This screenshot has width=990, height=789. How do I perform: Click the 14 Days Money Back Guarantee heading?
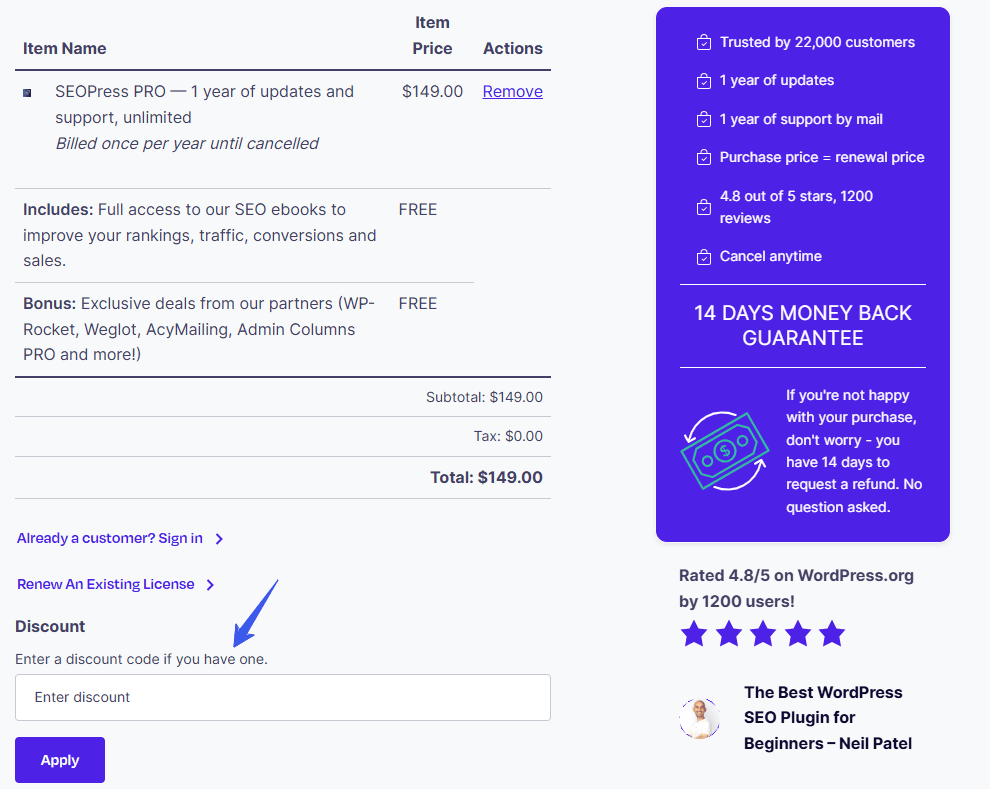802,325
